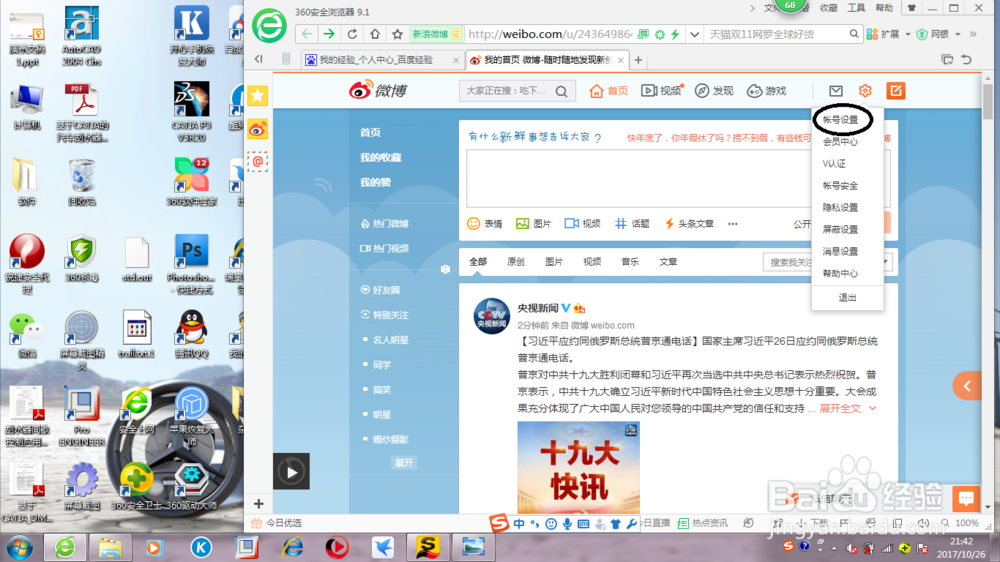
Task: Open Weibo message envelope icon
Action: (835, 91)
